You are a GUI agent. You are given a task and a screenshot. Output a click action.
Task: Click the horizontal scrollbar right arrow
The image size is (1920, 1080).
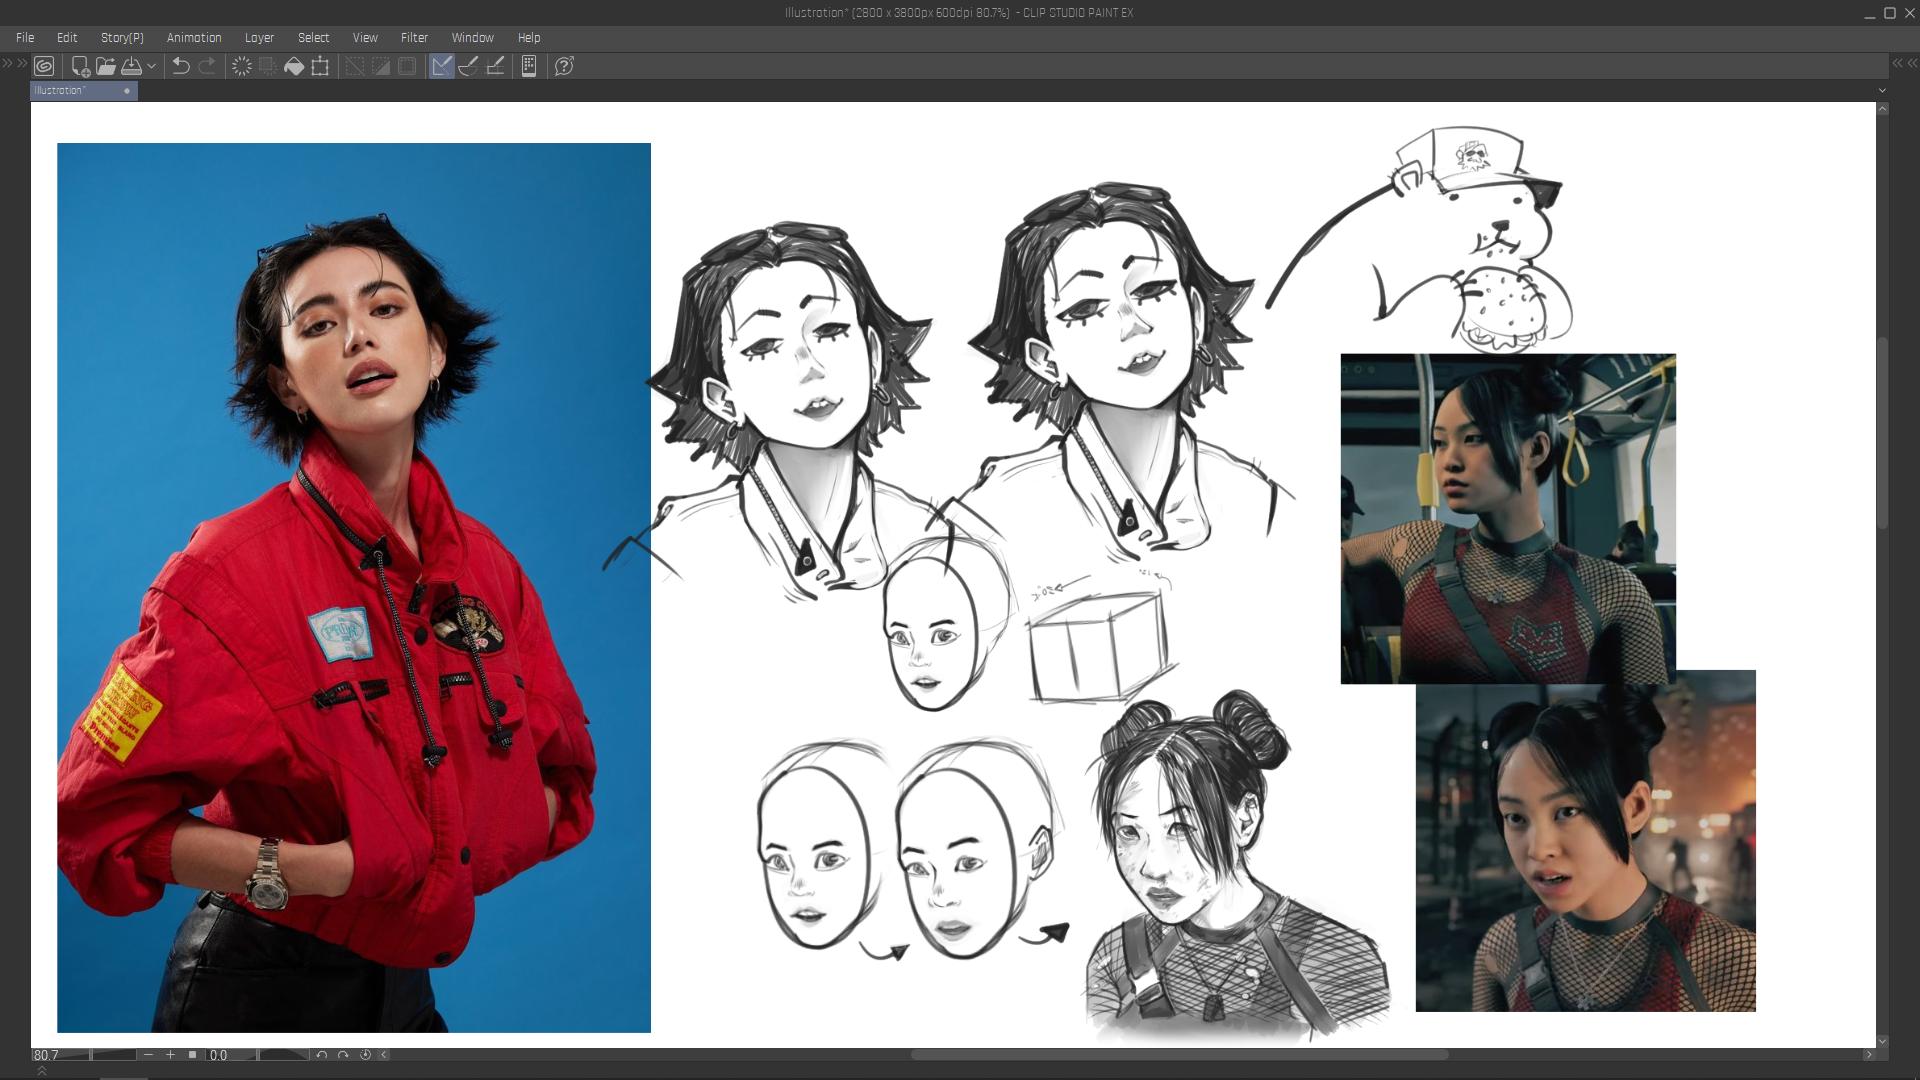(1868, 1055)
